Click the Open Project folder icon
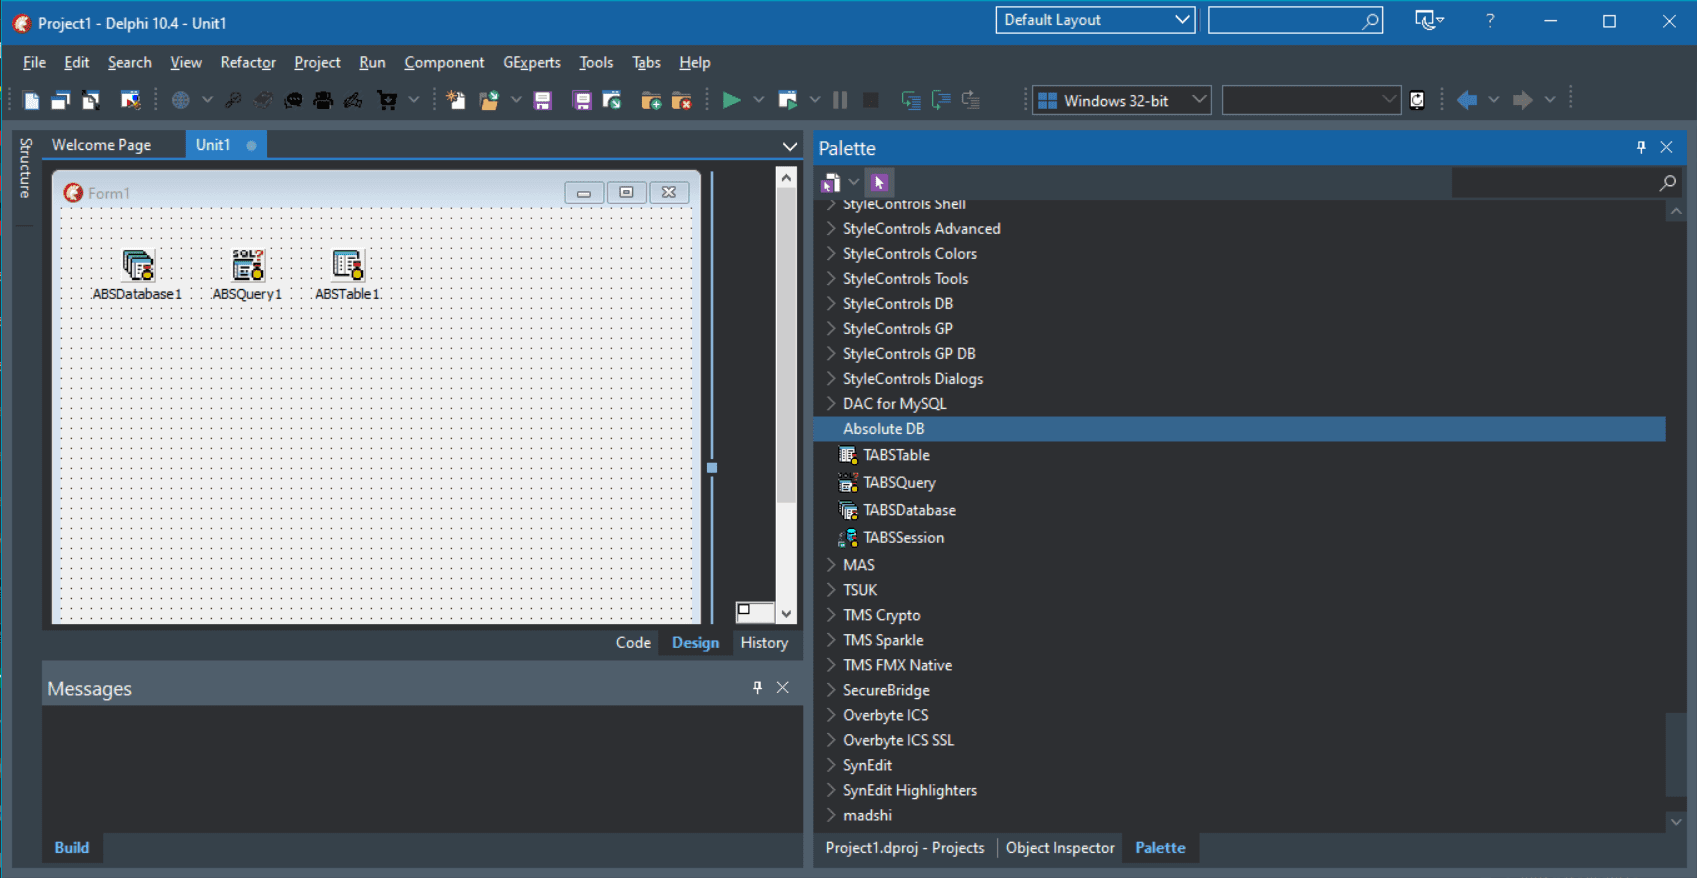The height and width of the screenshot is (878, 1697). [489, 100]
